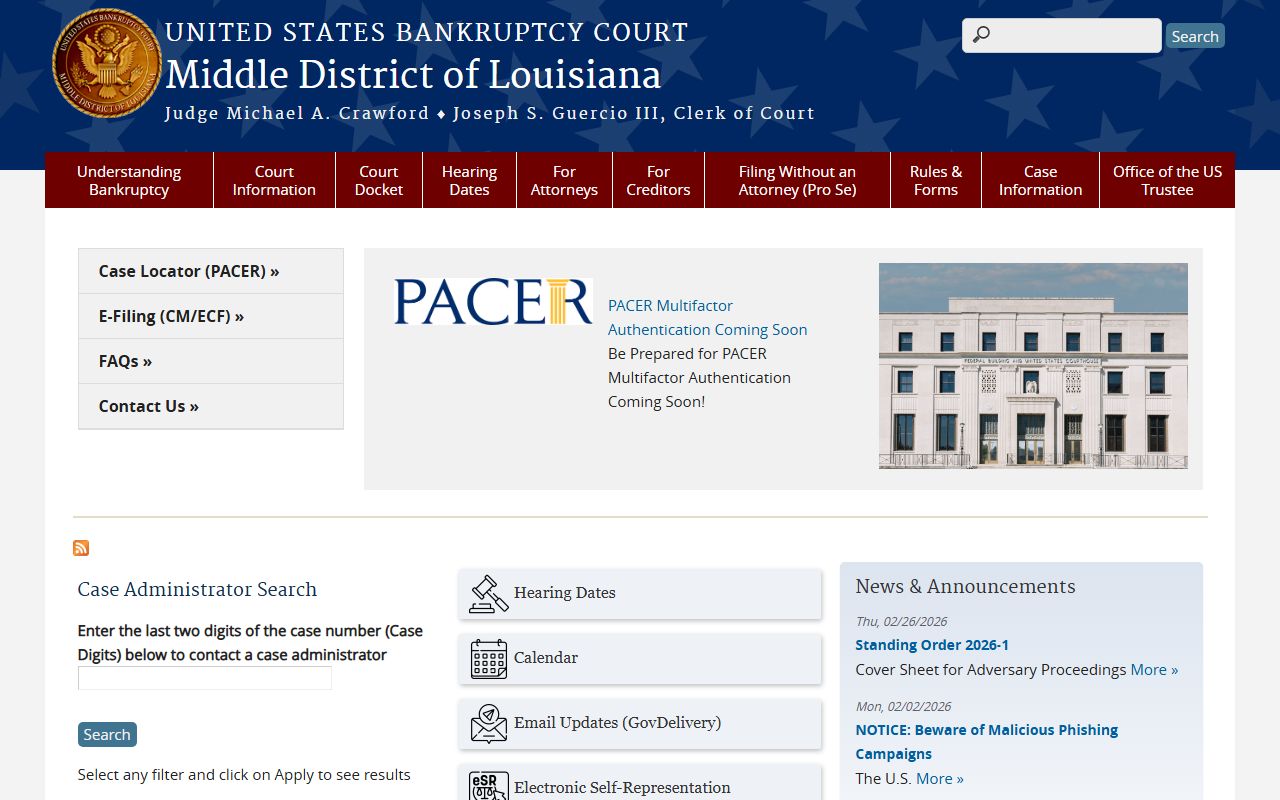Open Standing Order 2026-1 announcement
The image size is (1280, 800).
(932, 645)
